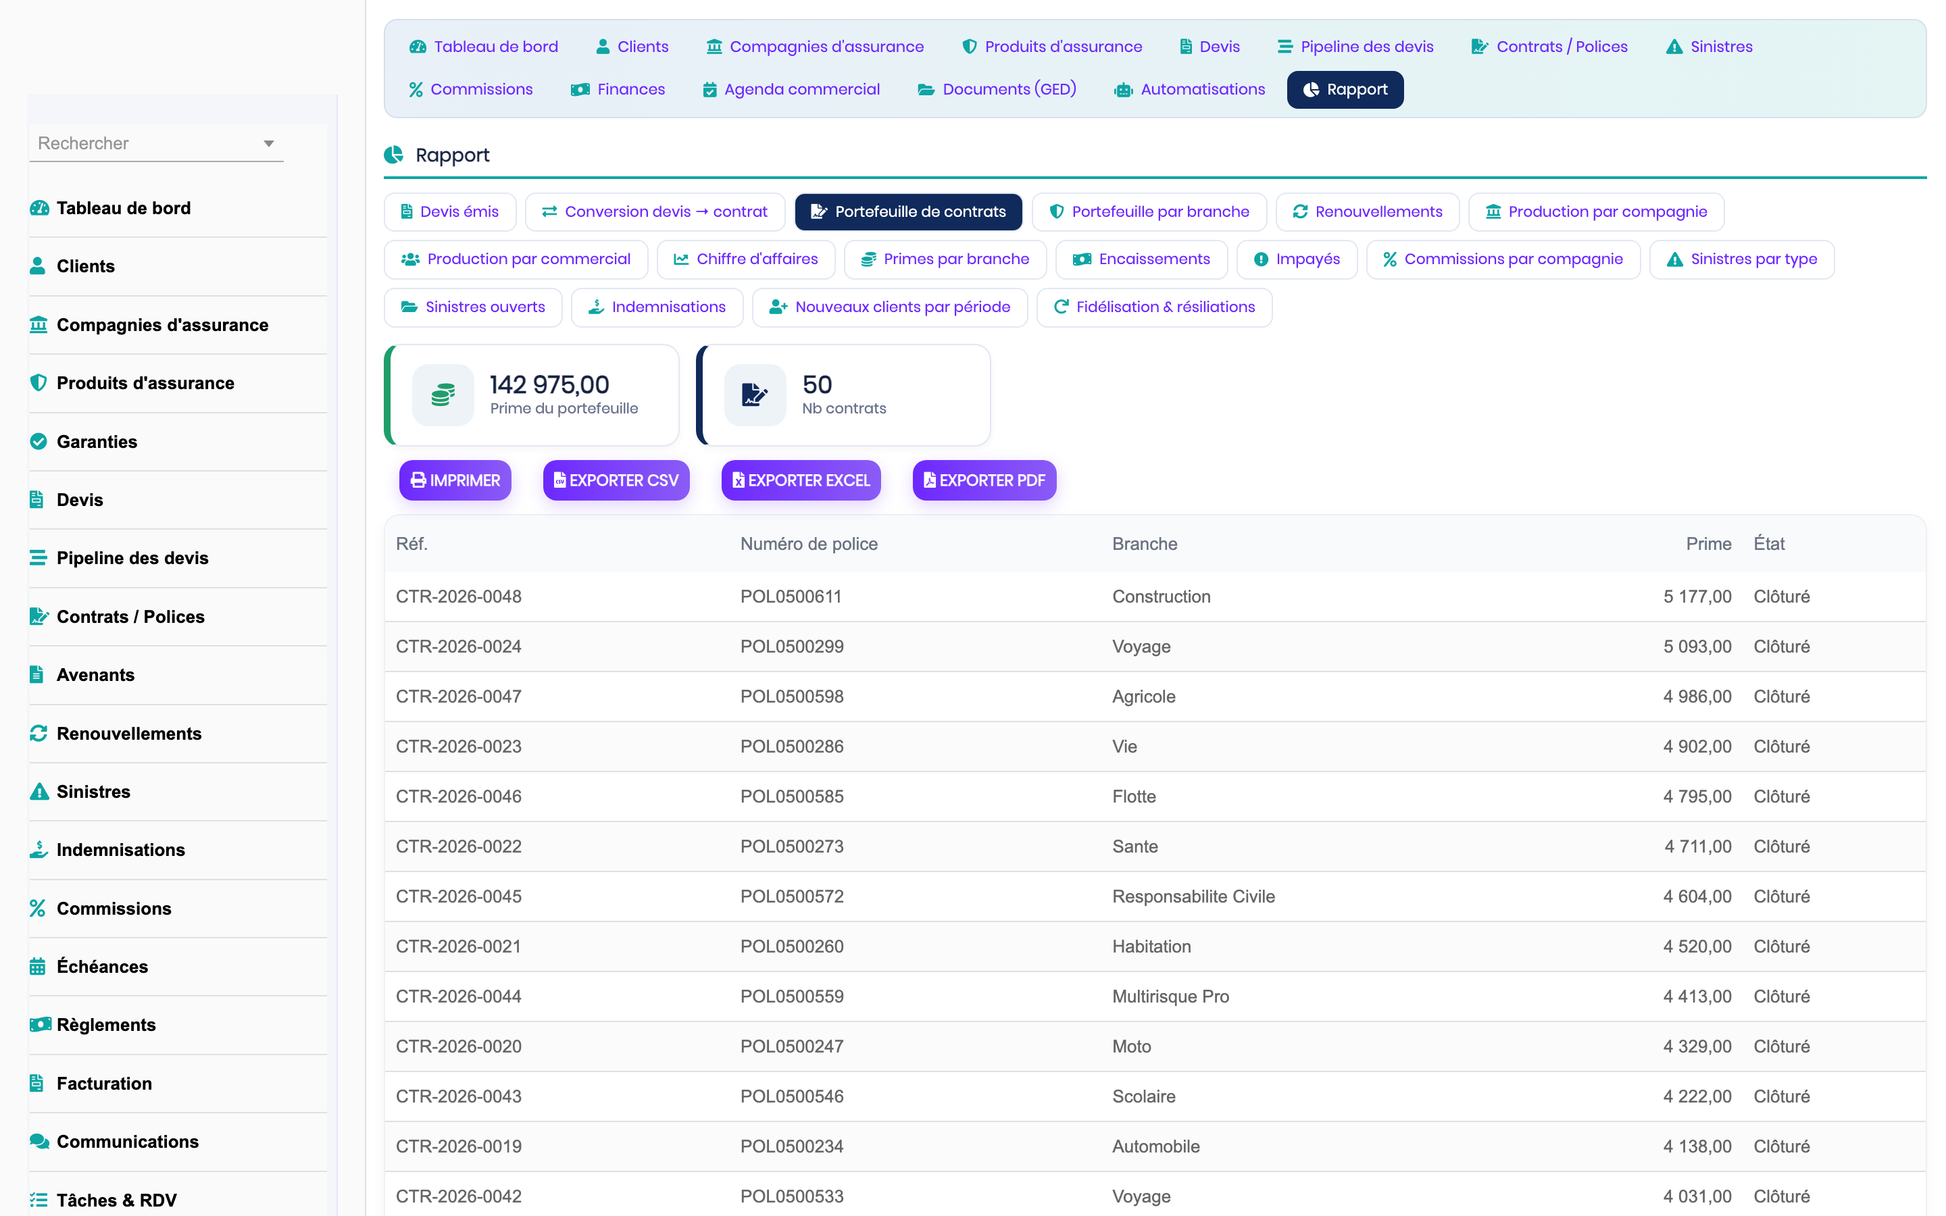Select the 4 520,00 prime value

[x=1697, y=947]
